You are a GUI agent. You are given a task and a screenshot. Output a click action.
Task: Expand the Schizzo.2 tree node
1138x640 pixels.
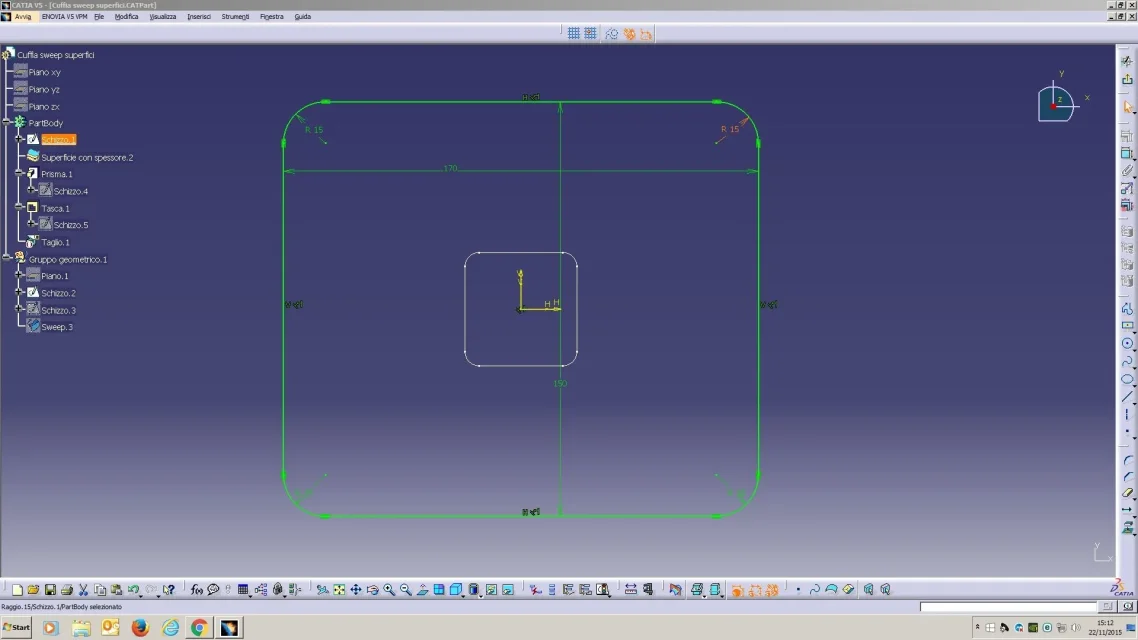click(20, 292)
